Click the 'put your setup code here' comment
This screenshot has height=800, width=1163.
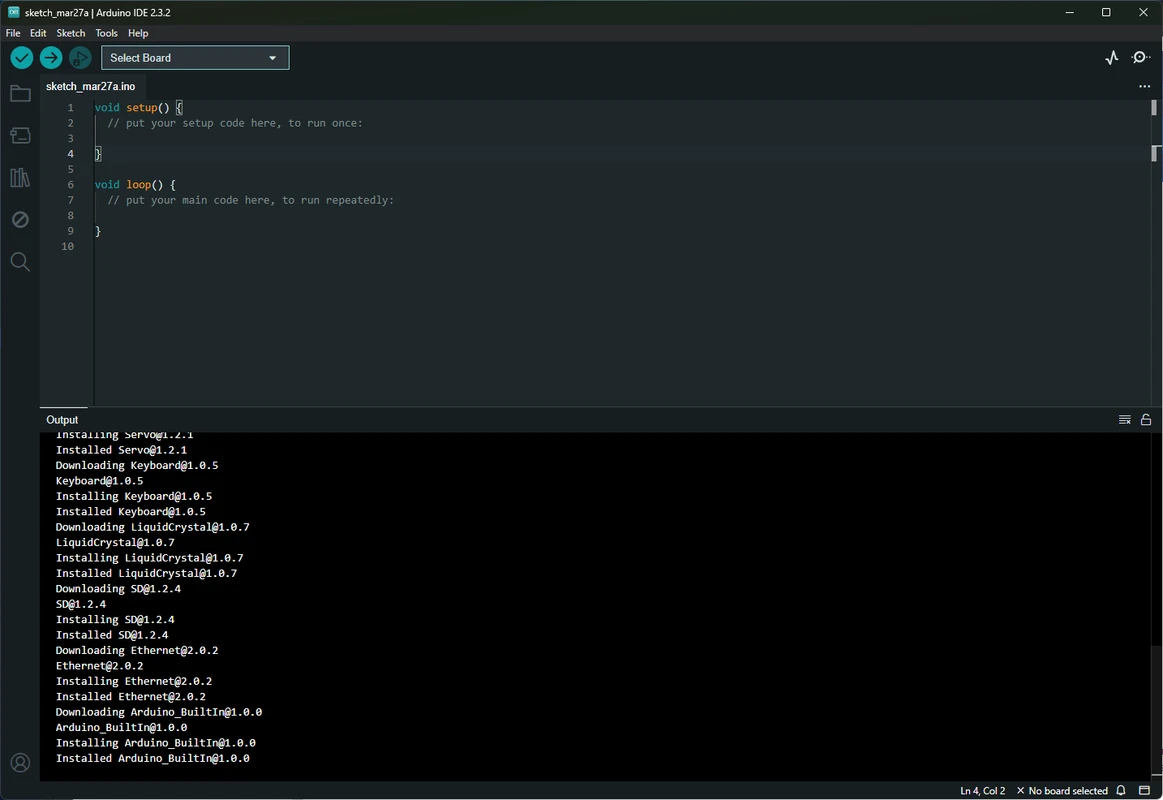pos(235,123)
